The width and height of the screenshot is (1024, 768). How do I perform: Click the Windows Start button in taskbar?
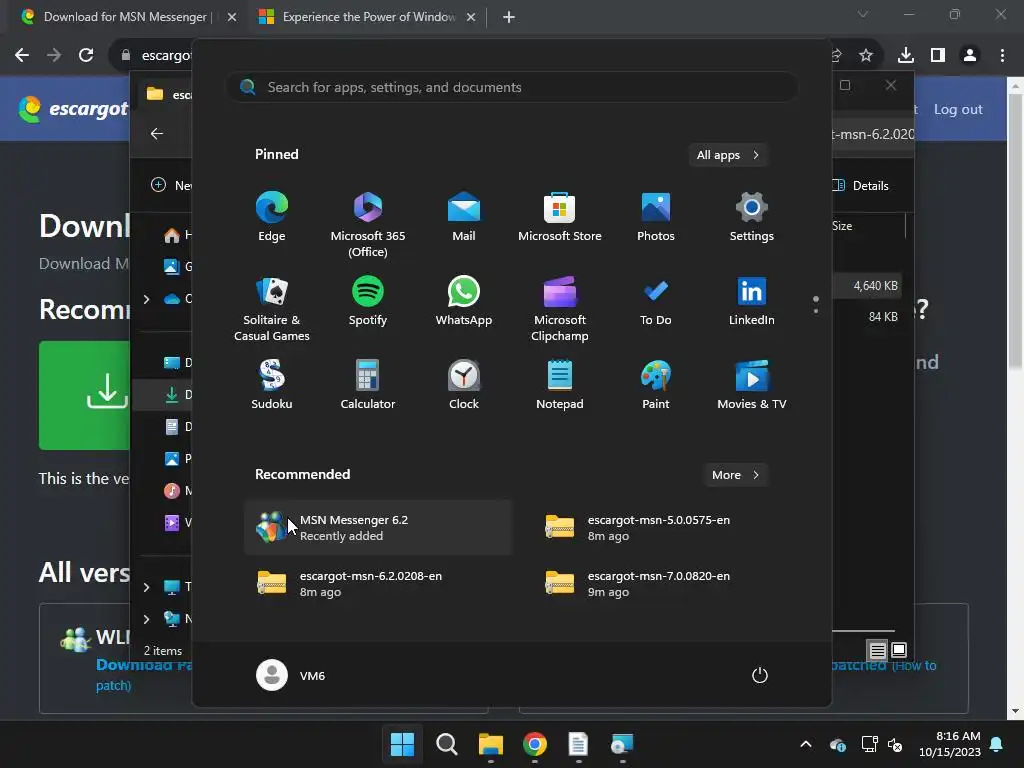pyautogui.click(x=402, y=744)
